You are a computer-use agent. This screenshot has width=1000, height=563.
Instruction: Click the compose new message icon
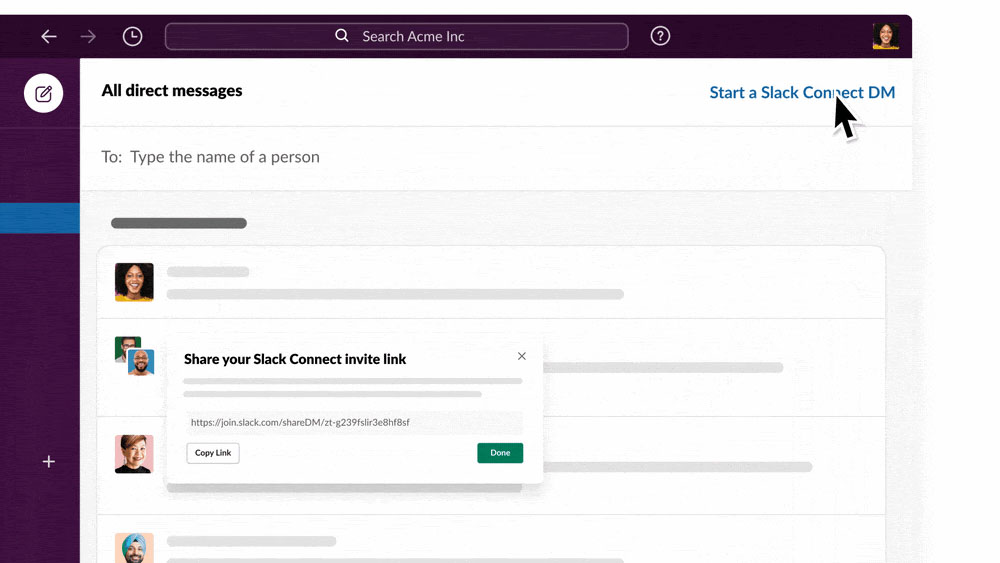[x=43, y=94]
